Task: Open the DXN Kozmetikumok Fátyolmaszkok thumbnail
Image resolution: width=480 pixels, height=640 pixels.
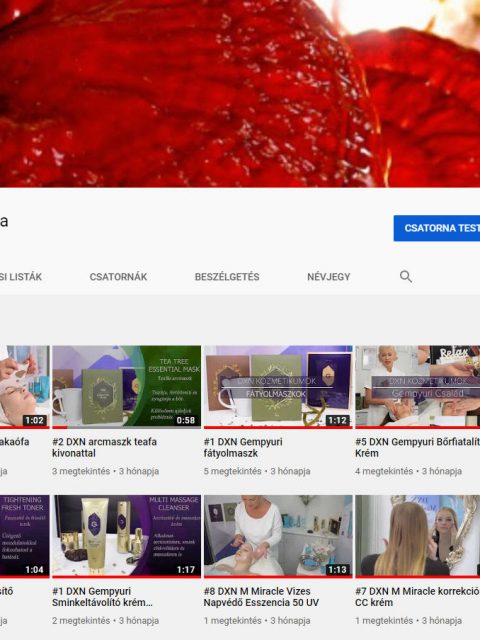Action: [x=278, y=386]
